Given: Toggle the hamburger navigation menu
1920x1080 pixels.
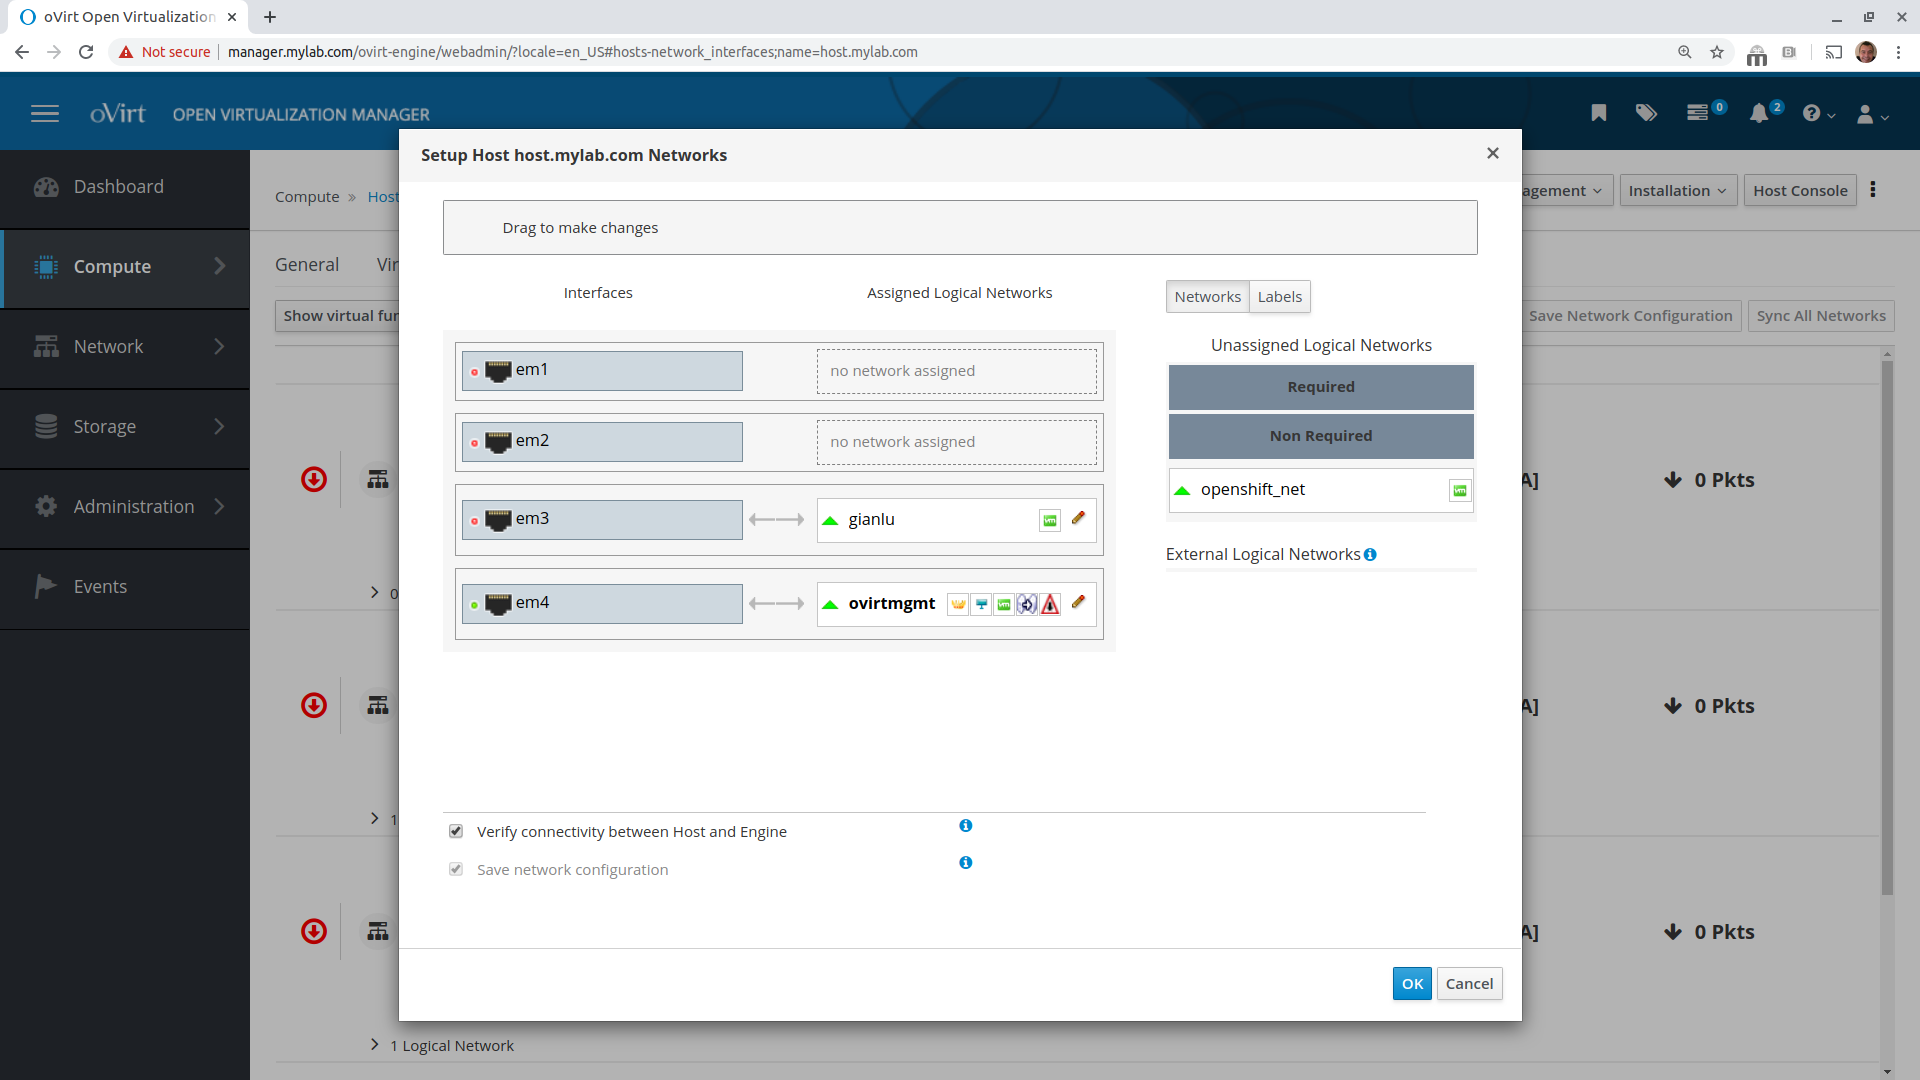Looking at the screenshot, I should (45, 114).
